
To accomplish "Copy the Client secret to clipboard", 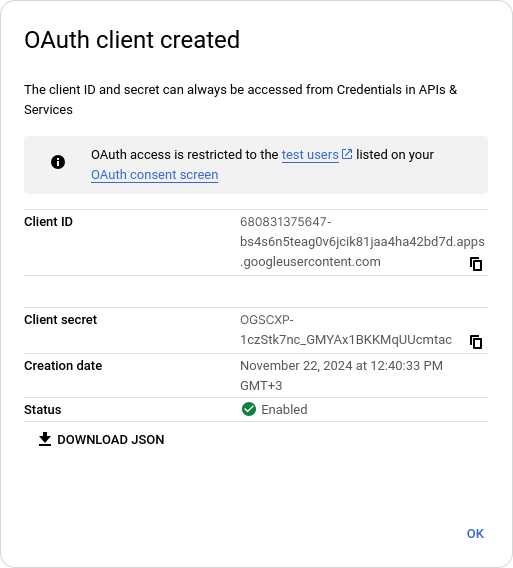I will click(476, 342).
